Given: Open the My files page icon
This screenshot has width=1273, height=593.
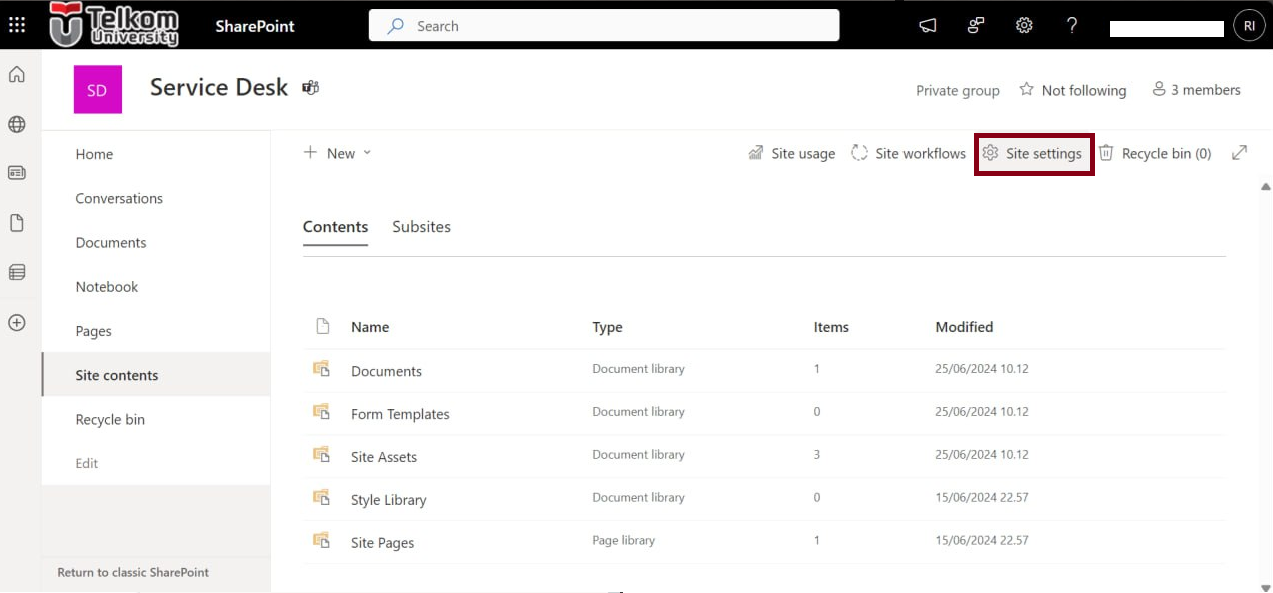Looking at the screenshot, I should pyautogui.click(x=17, y=223).
